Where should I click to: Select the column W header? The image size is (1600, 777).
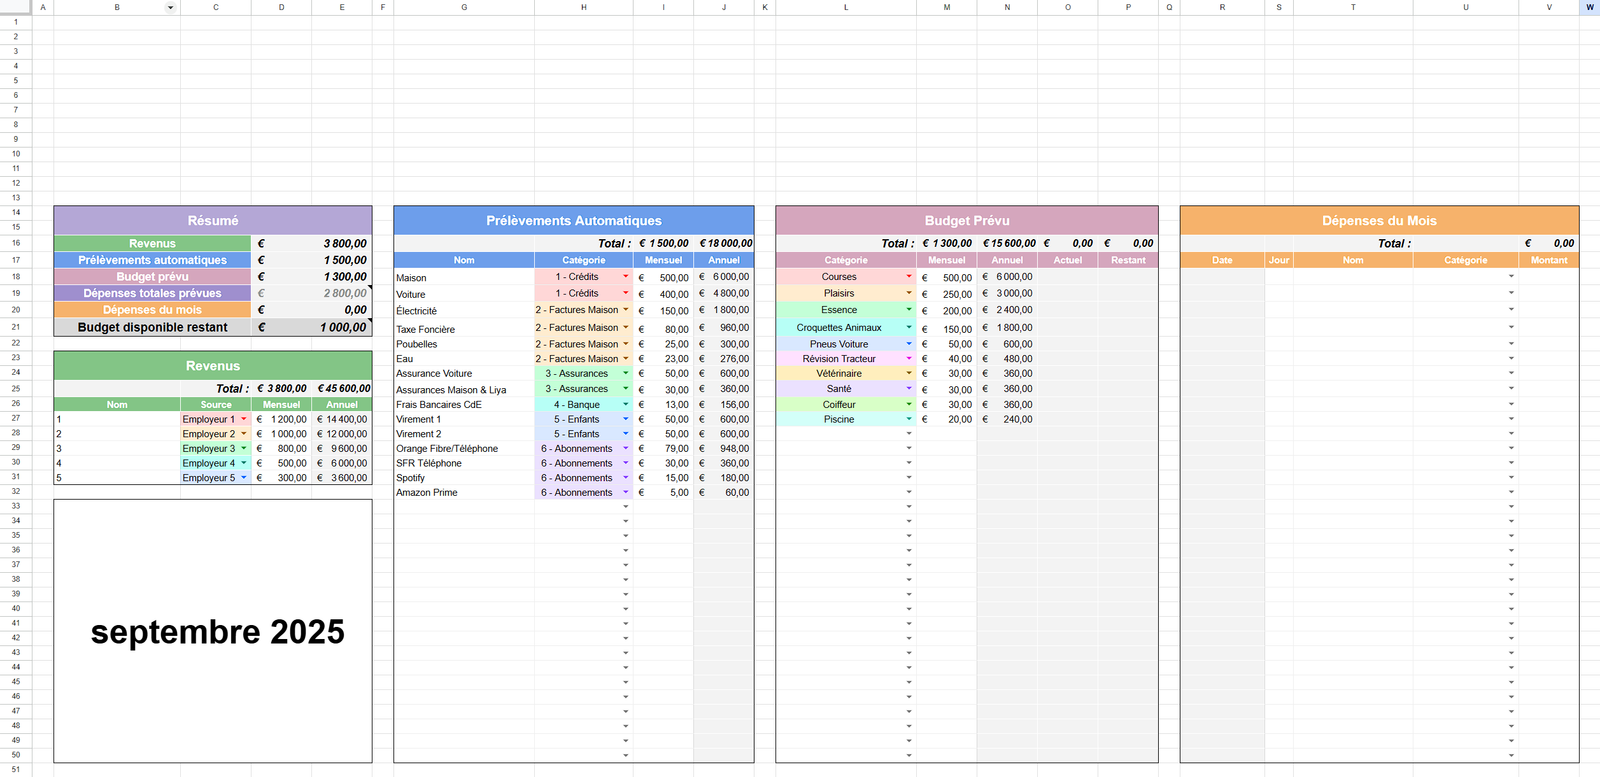(x=1589, y=7)
